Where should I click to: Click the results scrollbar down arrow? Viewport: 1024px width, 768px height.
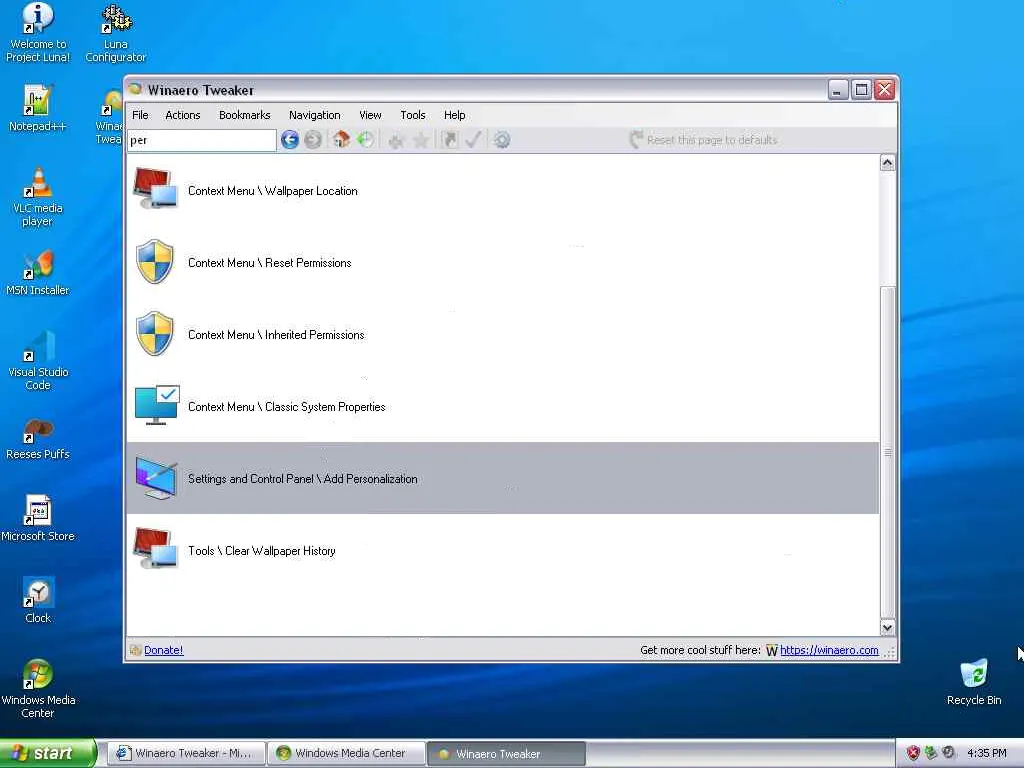pyautogui.click(x=887, y=628)
